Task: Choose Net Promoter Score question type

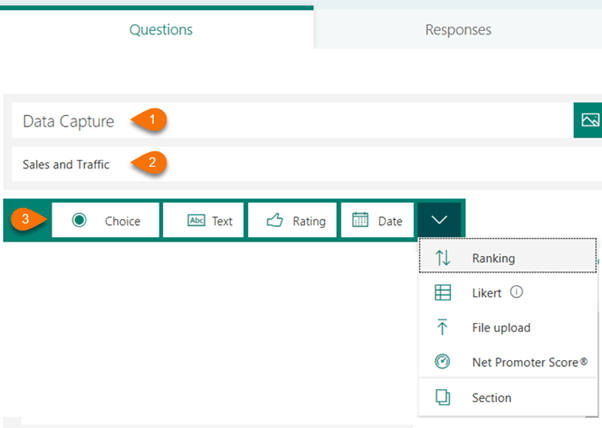Action: [x=508, y=362]
